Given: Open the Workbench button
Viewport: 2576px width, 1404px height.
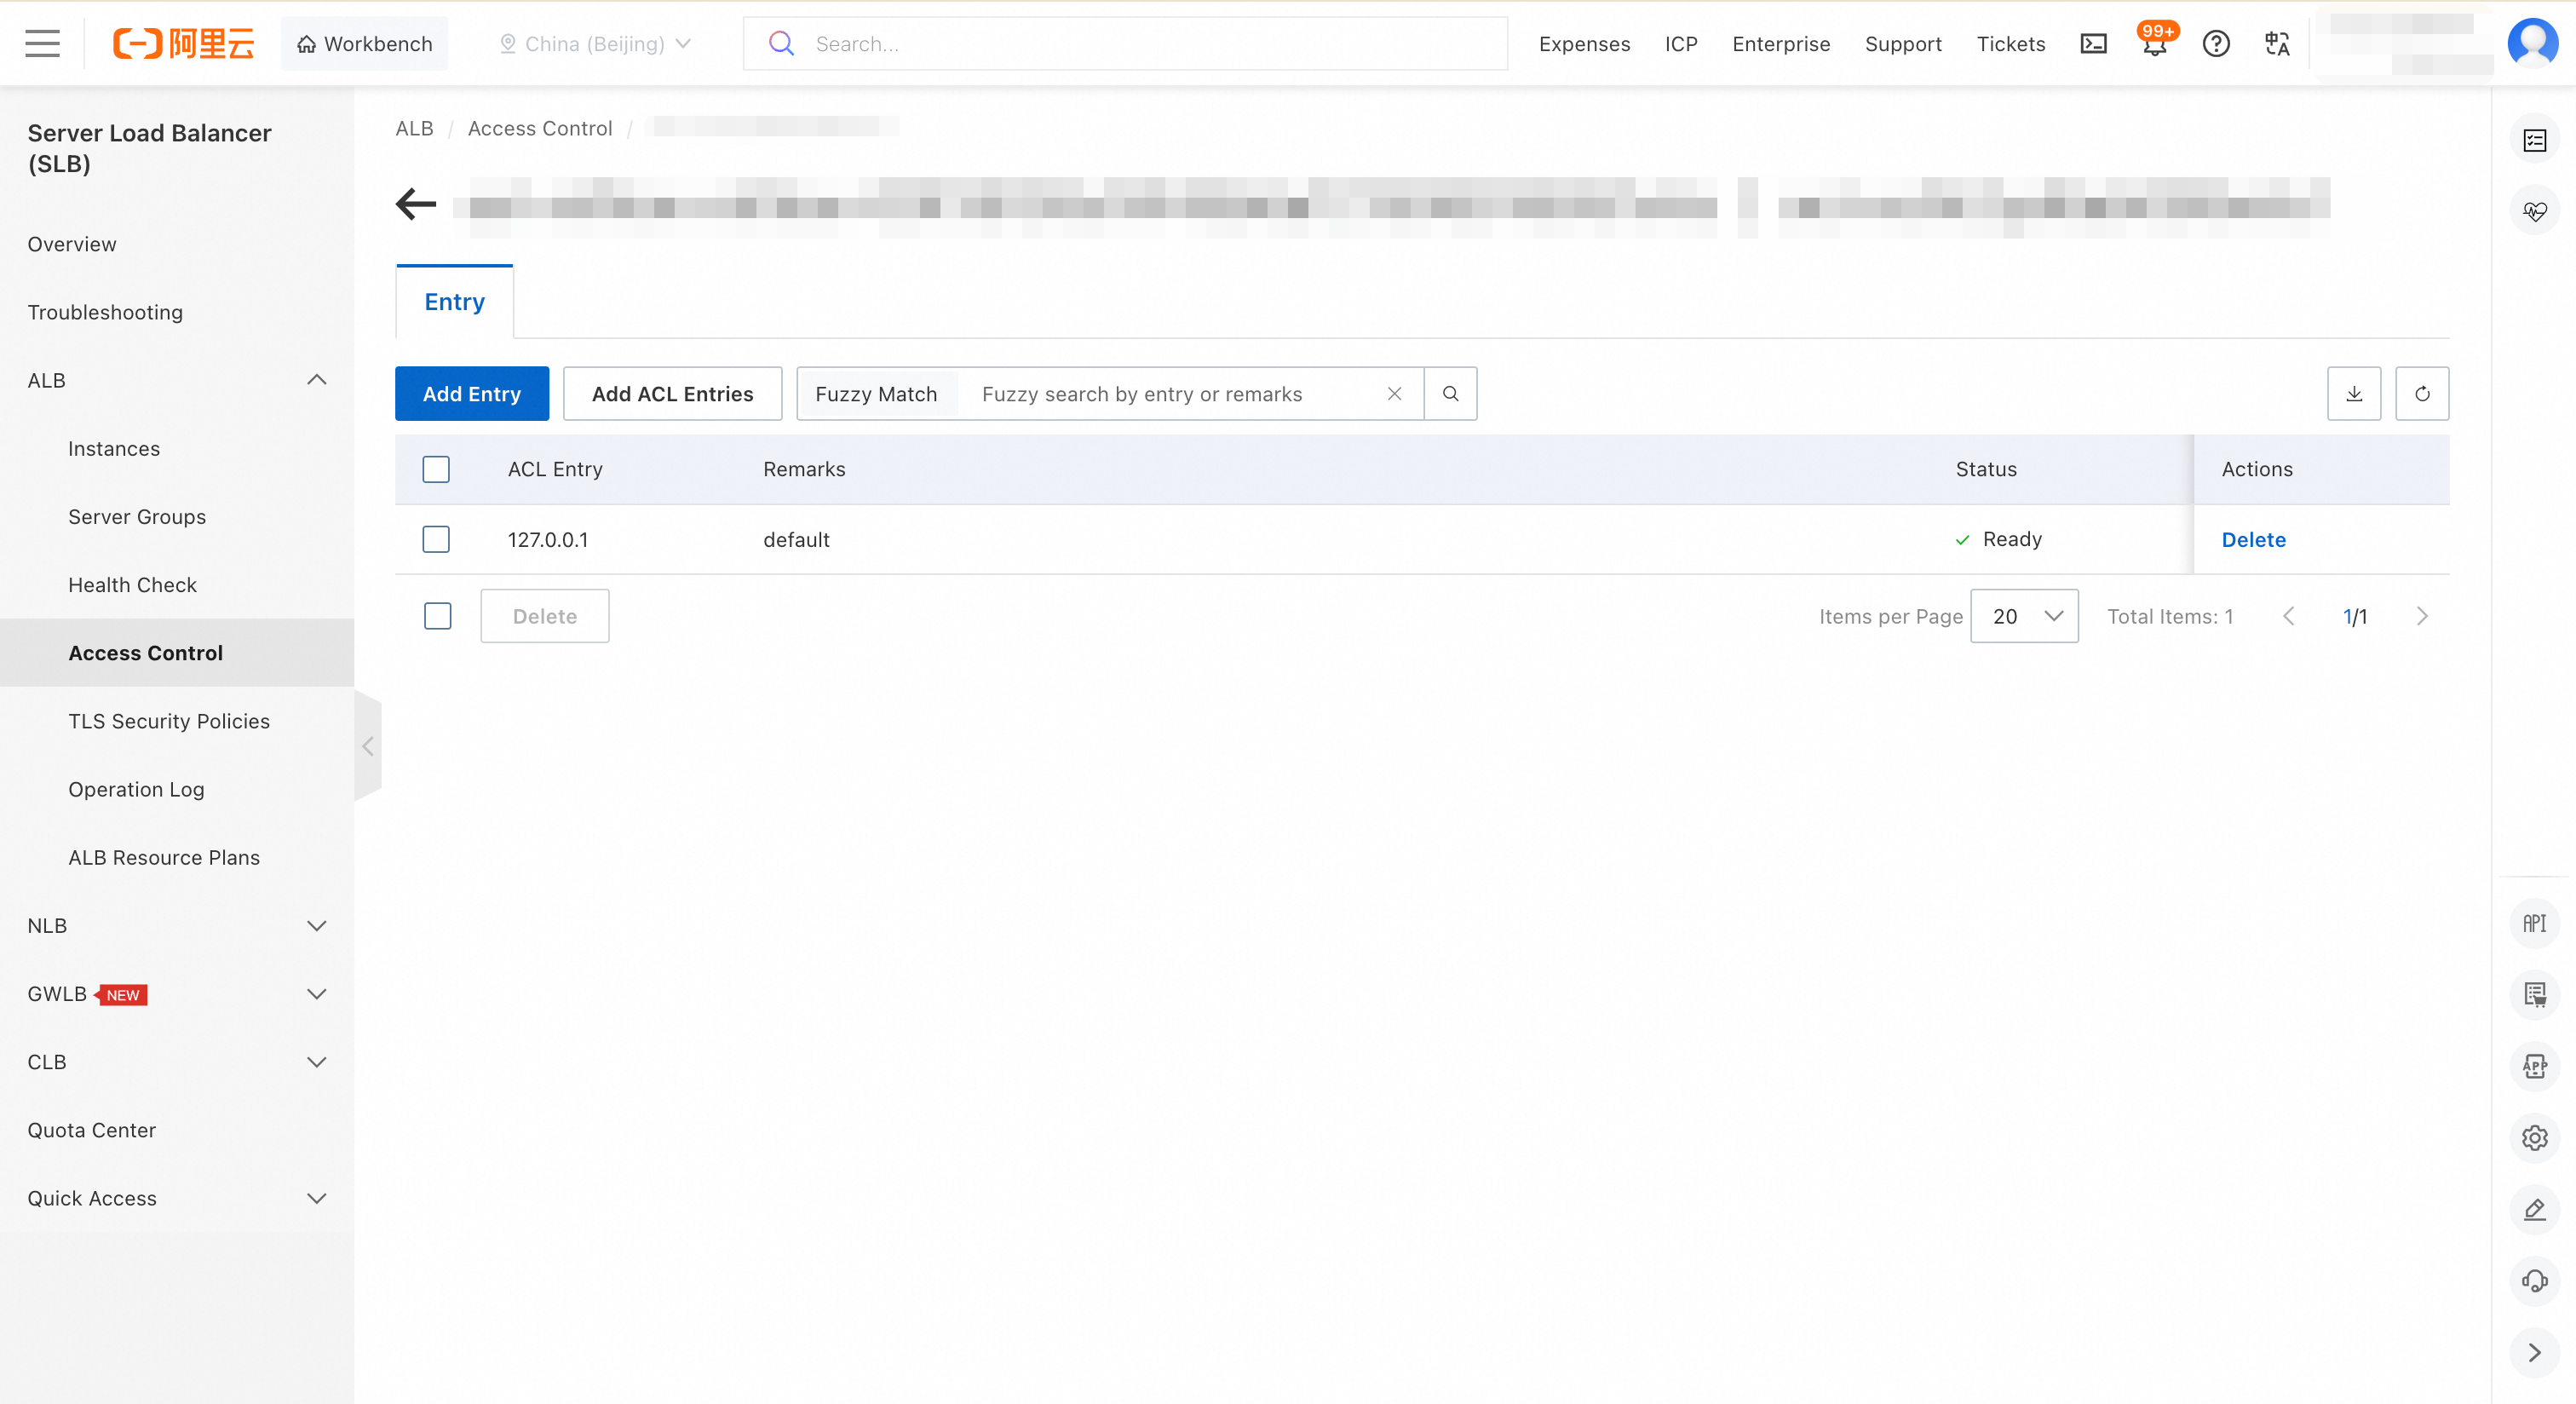Looking at the screenshot, I should 364,43.
